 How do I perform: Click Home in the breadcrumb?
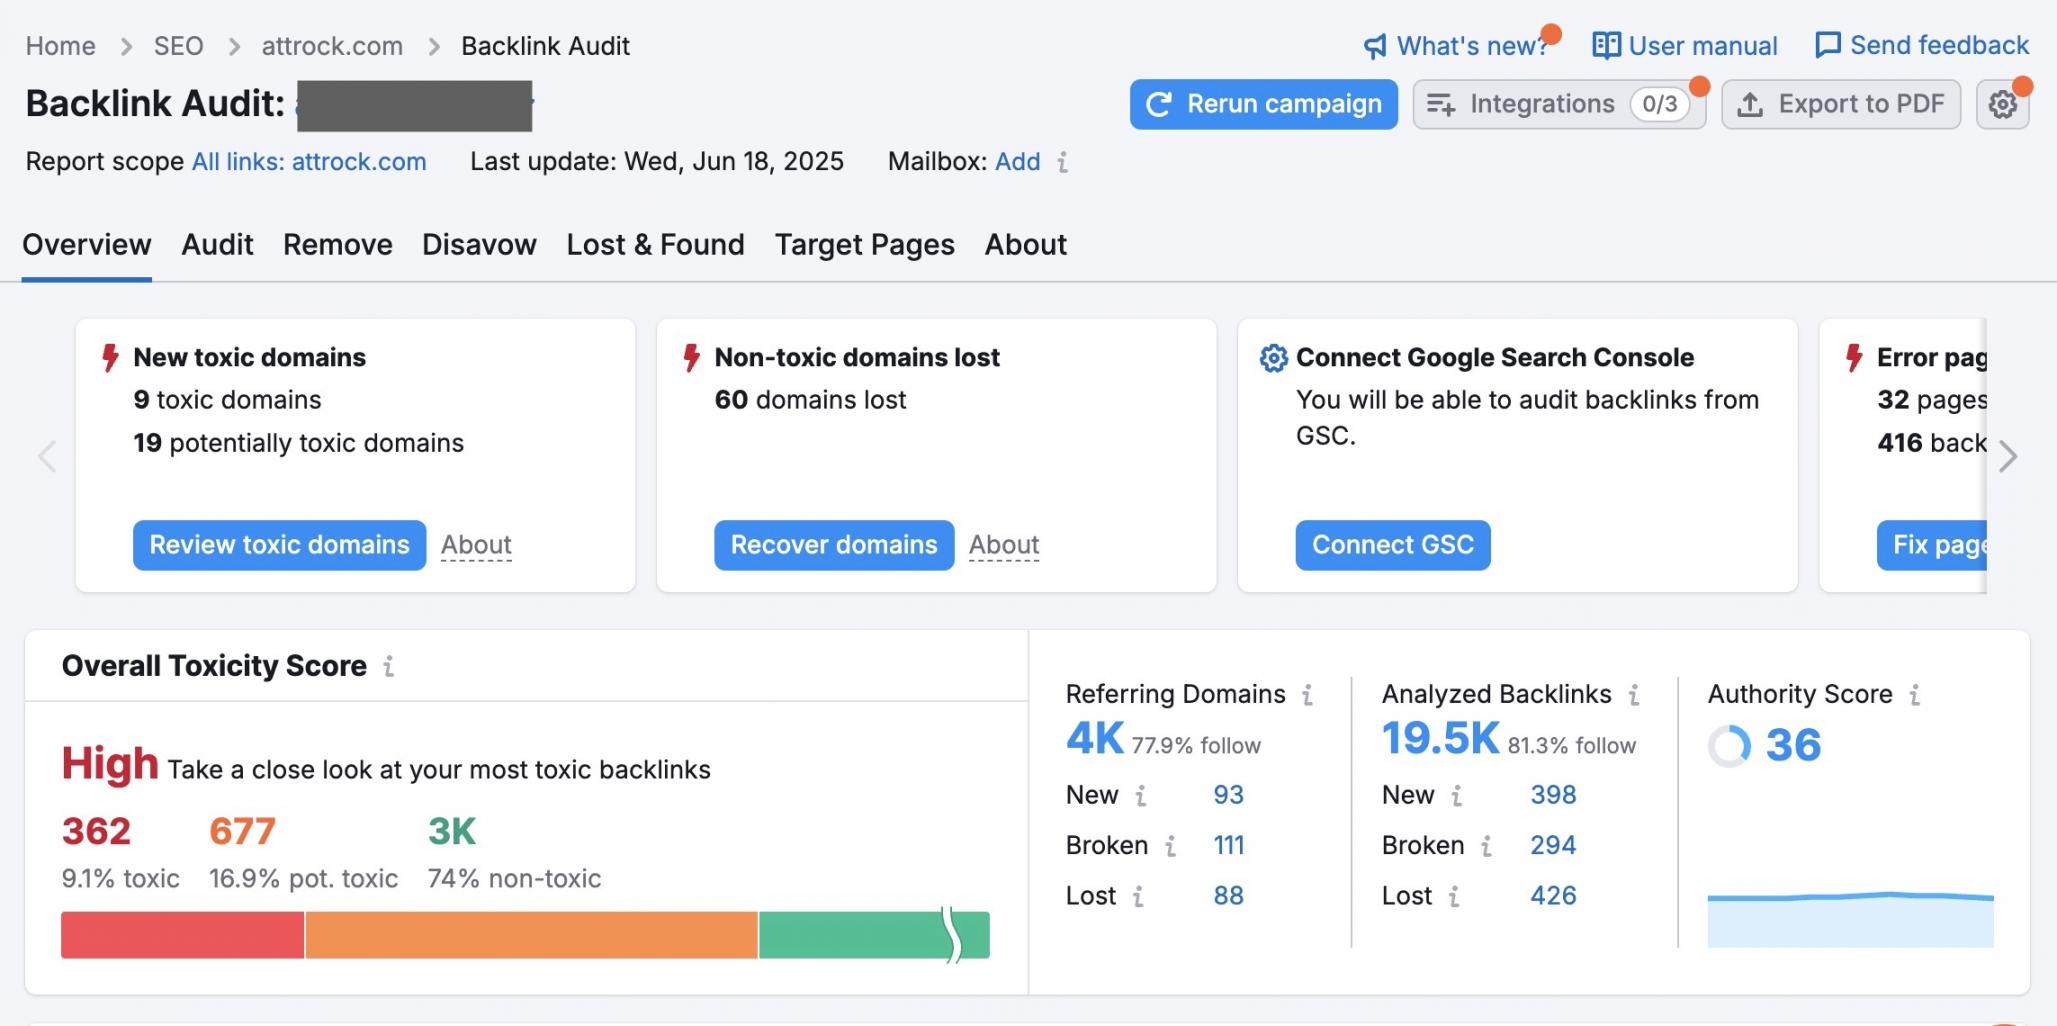coord(61,46)
